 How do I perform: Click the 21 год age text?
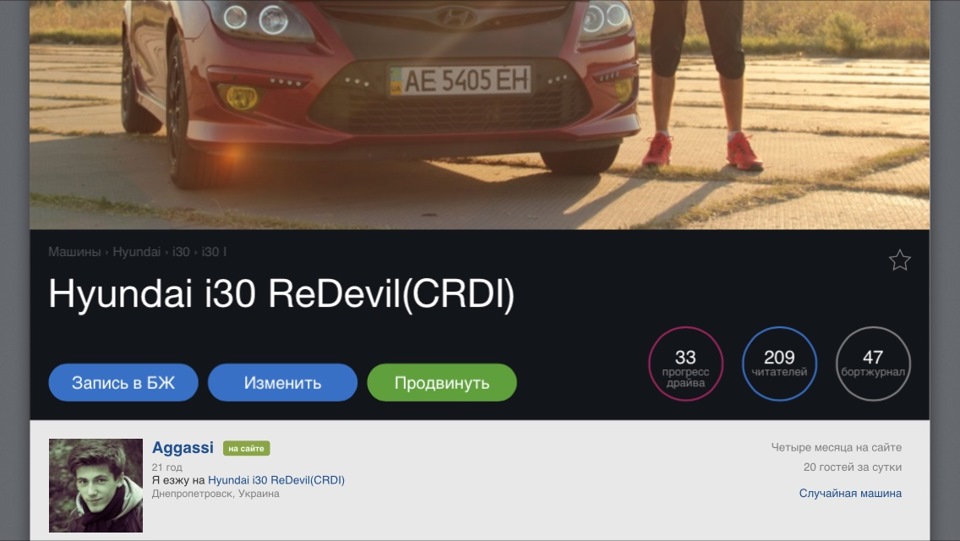tap(167, 468)
